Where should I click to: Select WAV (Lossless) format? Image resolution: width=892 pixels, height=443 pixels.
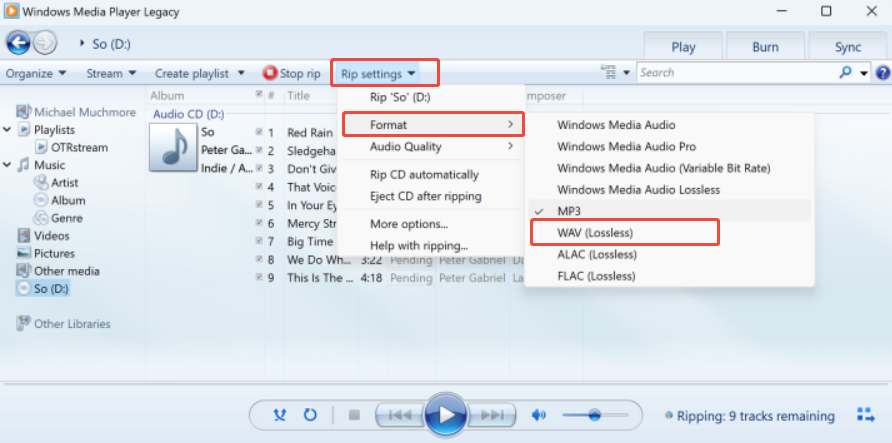(x=670, y=233)
